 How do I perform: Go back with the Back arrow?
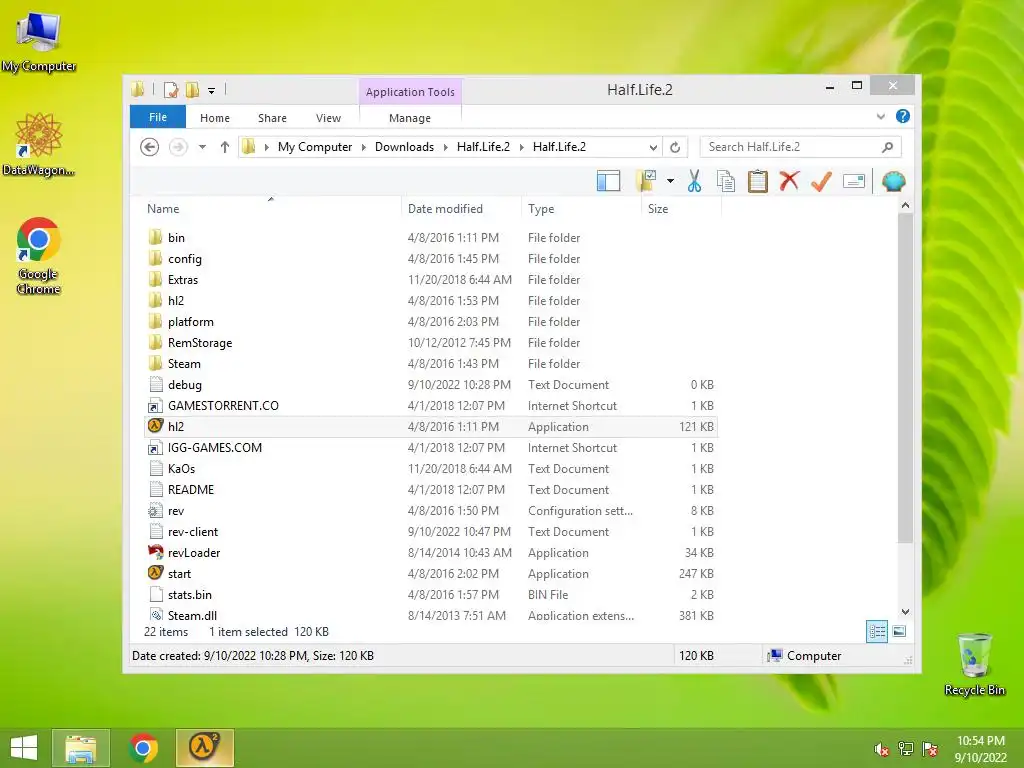click(150, 147)
